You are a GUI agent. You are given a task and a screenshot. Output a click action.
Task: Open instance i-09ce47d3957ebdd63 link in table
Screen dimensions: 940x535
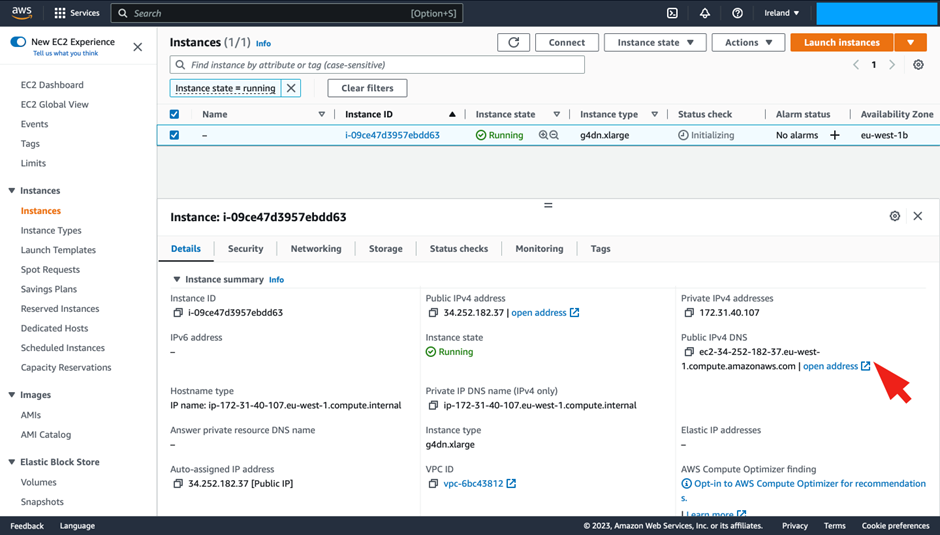pos(392,135)
